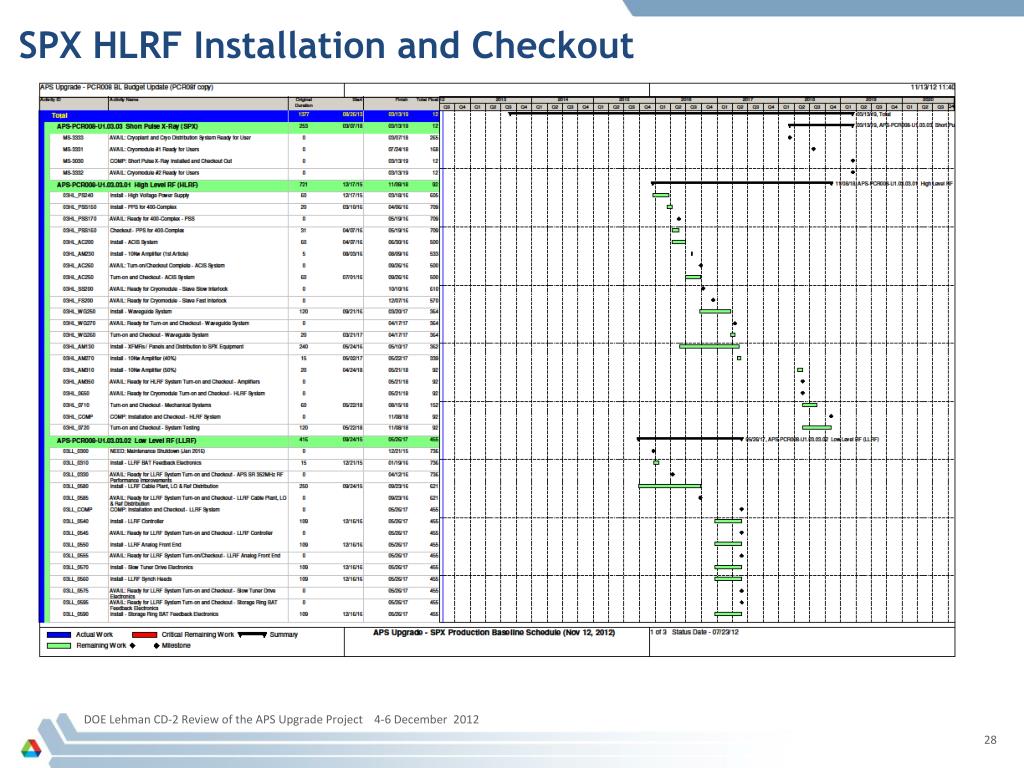Click activity 'Install - LLRF Analog Front End'
The image size is (1024, 768).
[146, 545]
